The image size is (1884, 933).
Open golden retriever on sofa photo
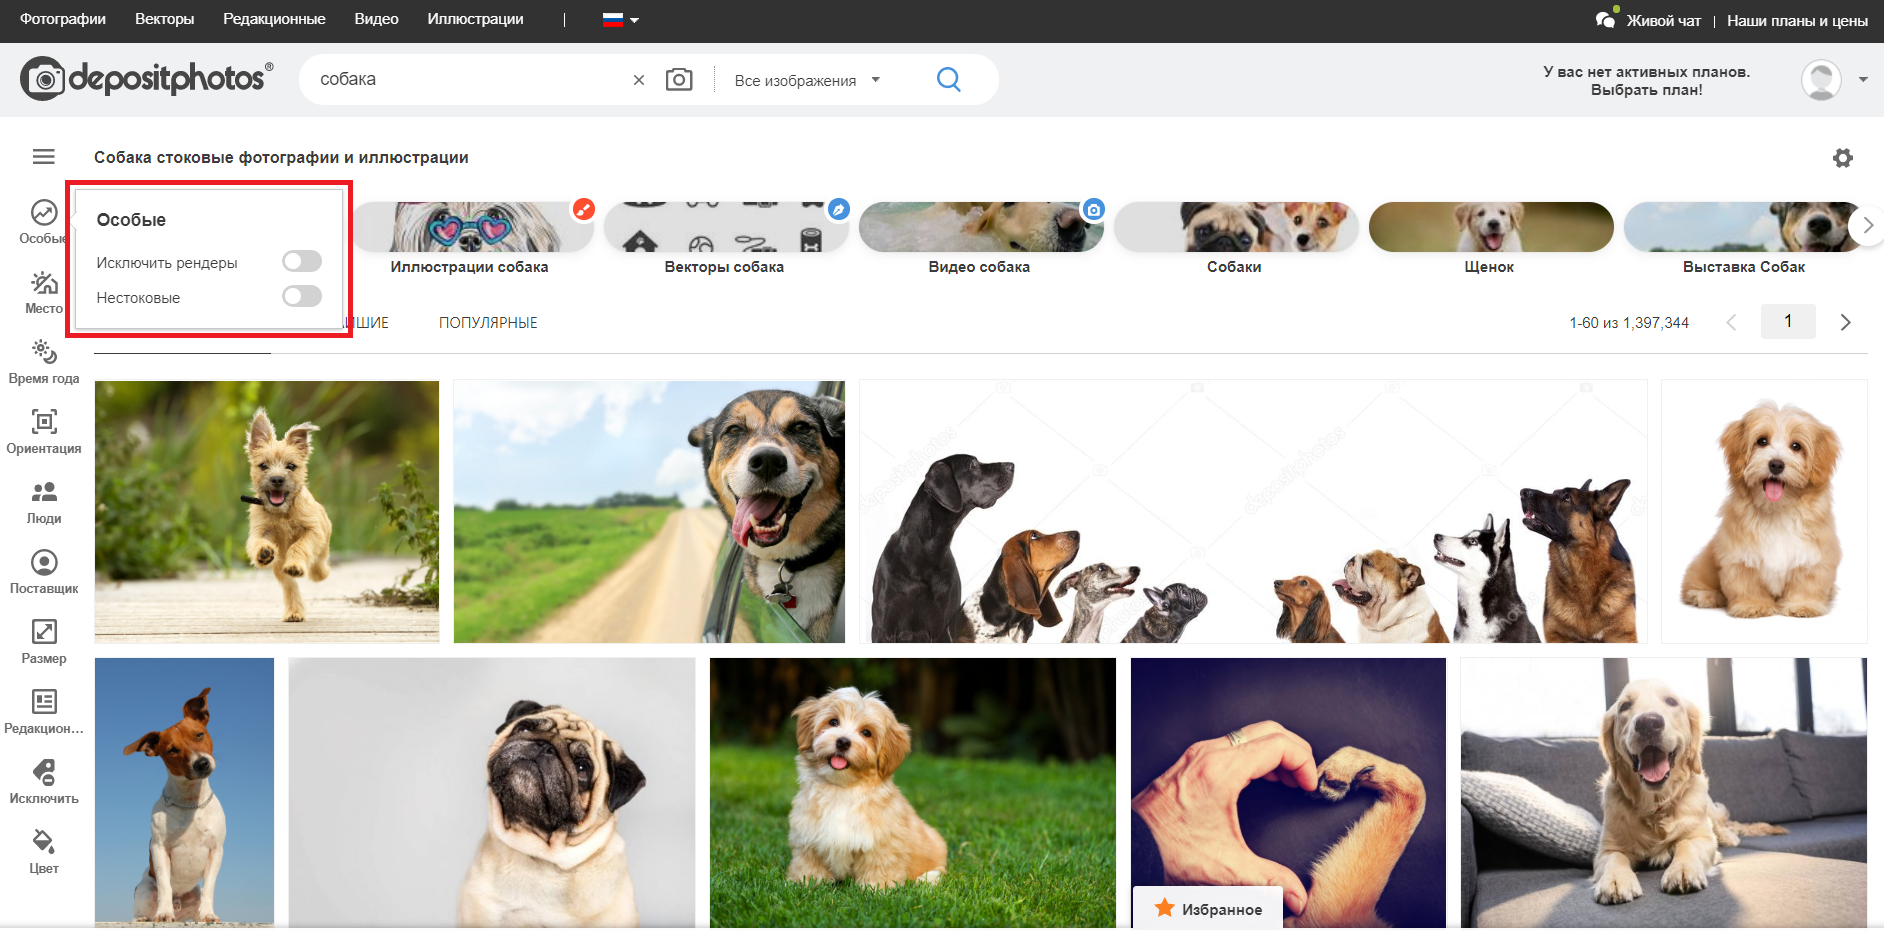(x=1663, y=793)
